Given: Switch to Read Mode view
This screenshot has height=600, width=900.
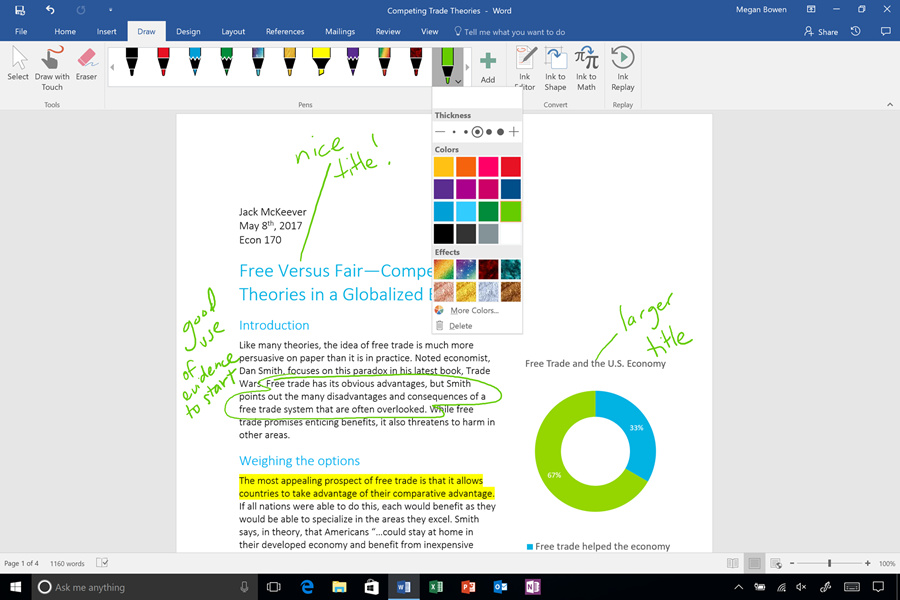Looking at the screenshot, I should pyautogui.click(x=733, y=563).
